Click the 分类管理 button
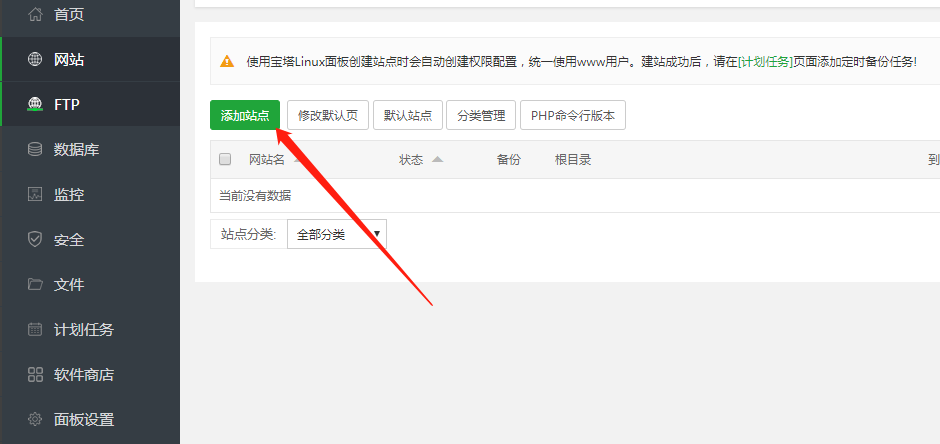This screenshot has height=444, width=940. pos(481,115)
